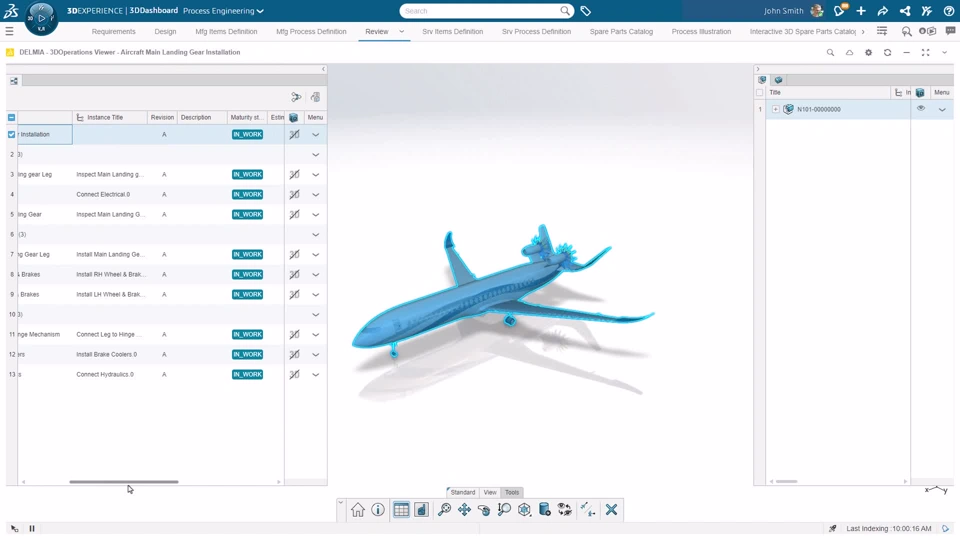Open the help question mark icon
This screenshot has width=960, height=540.
coord(948,11)
